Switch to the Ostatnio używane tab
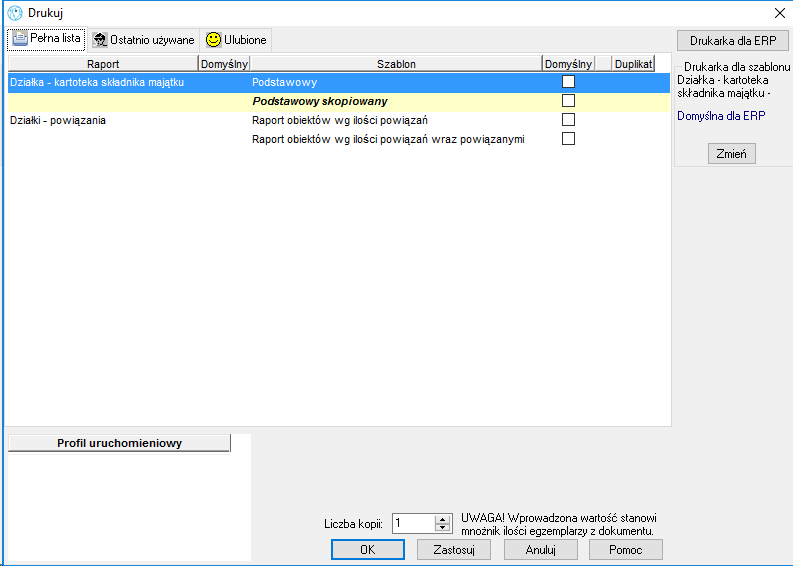The image size is (793, 566). pyautogui.click(x=144, y=40)
